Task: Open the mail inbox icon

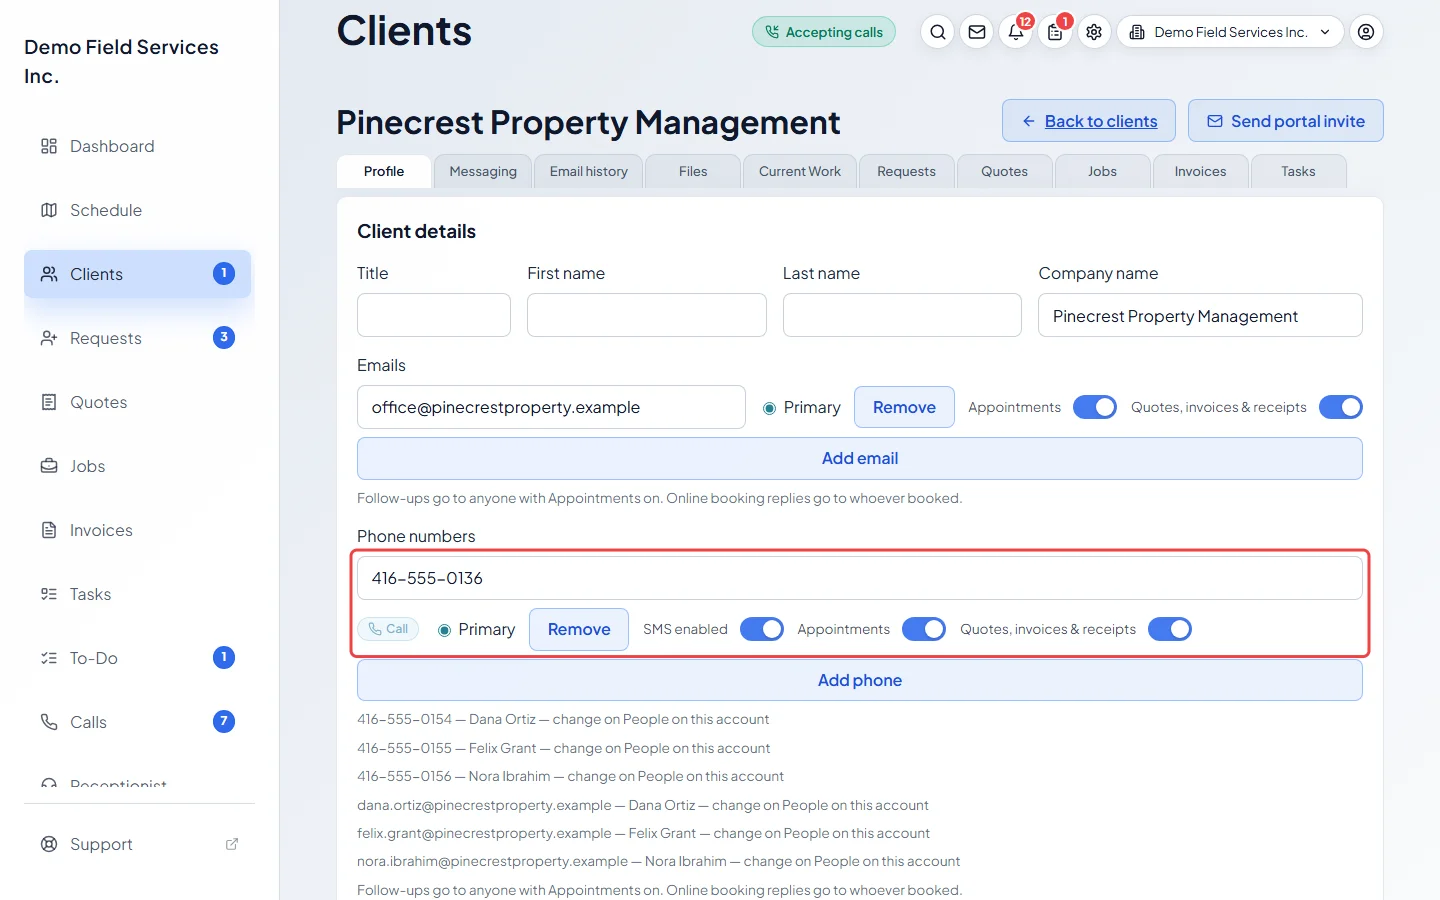Action: (x=977, y=32)
